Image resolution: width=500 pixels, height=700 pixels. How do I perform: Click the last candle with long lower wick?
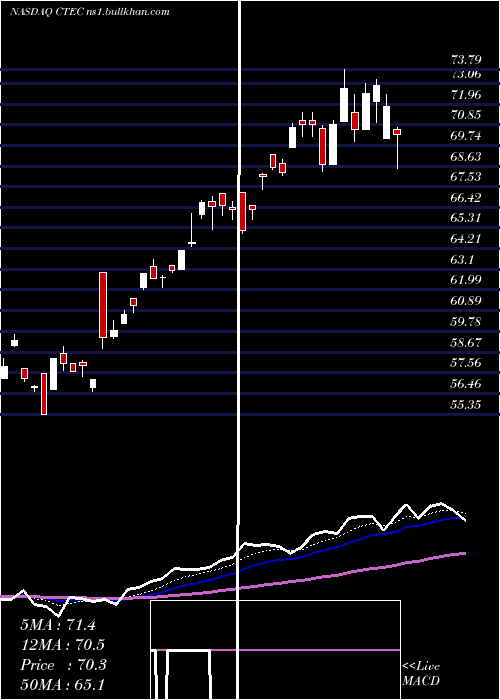[x=397, y=147]
